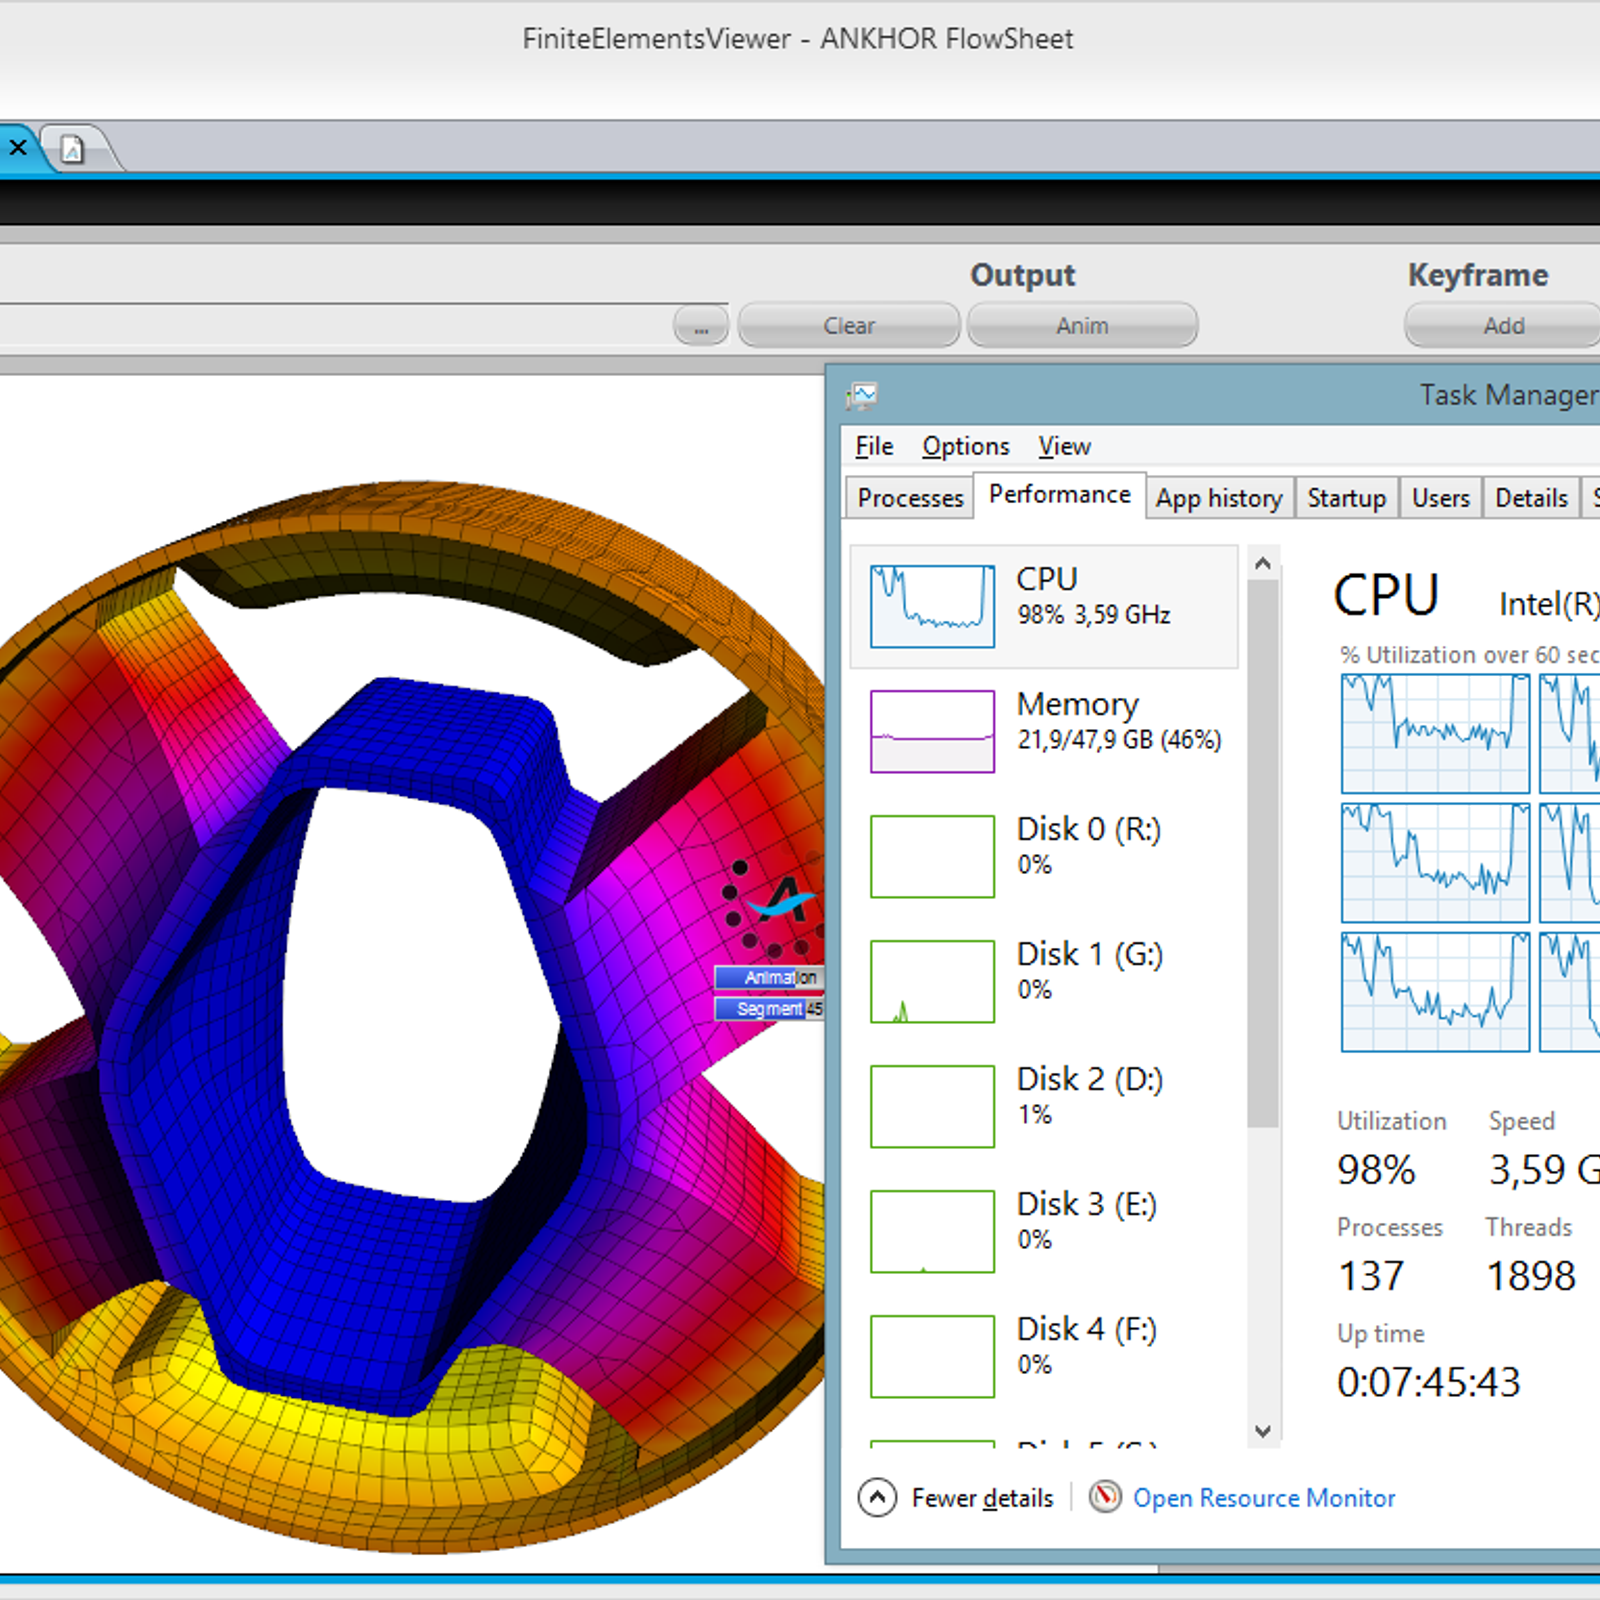Click the Output section heading
Image resolution: width=1600 pixels, height=1600 pixels.
click(x=1022, y=275)
